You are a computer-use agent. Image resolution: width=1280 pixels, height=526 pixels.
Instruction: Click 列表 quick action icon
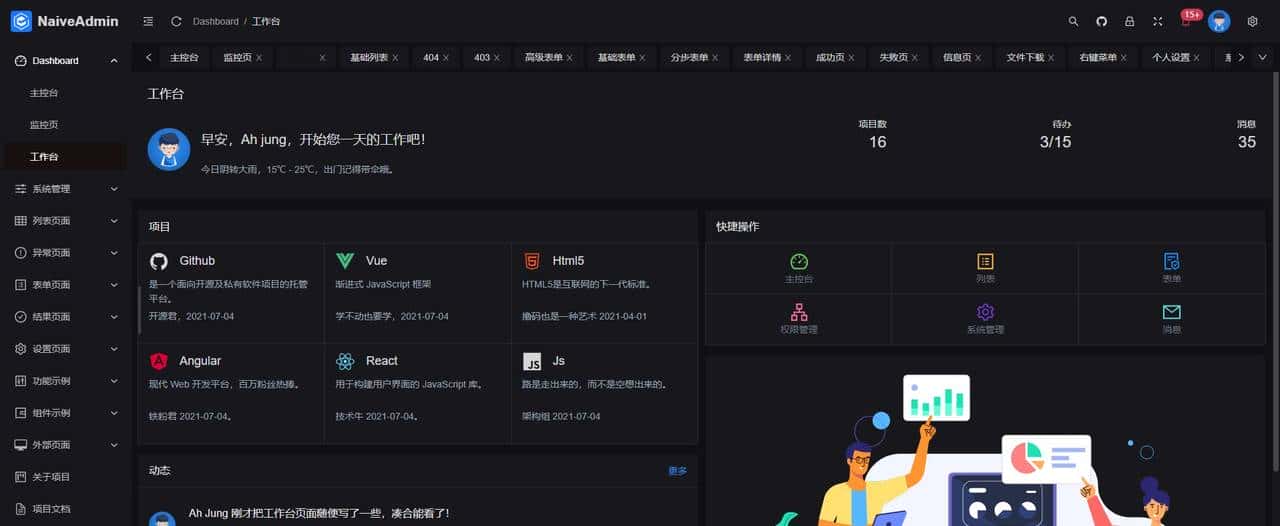985,261
